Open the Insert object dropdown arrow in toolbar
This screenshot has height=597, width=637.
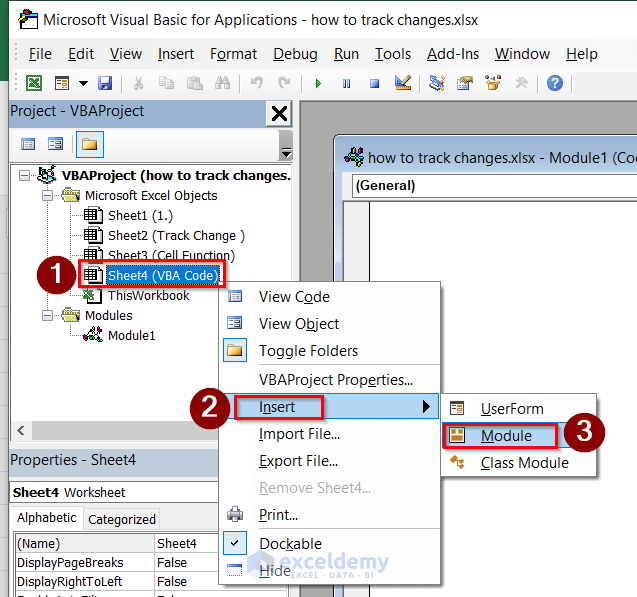[x=83, y=84]
